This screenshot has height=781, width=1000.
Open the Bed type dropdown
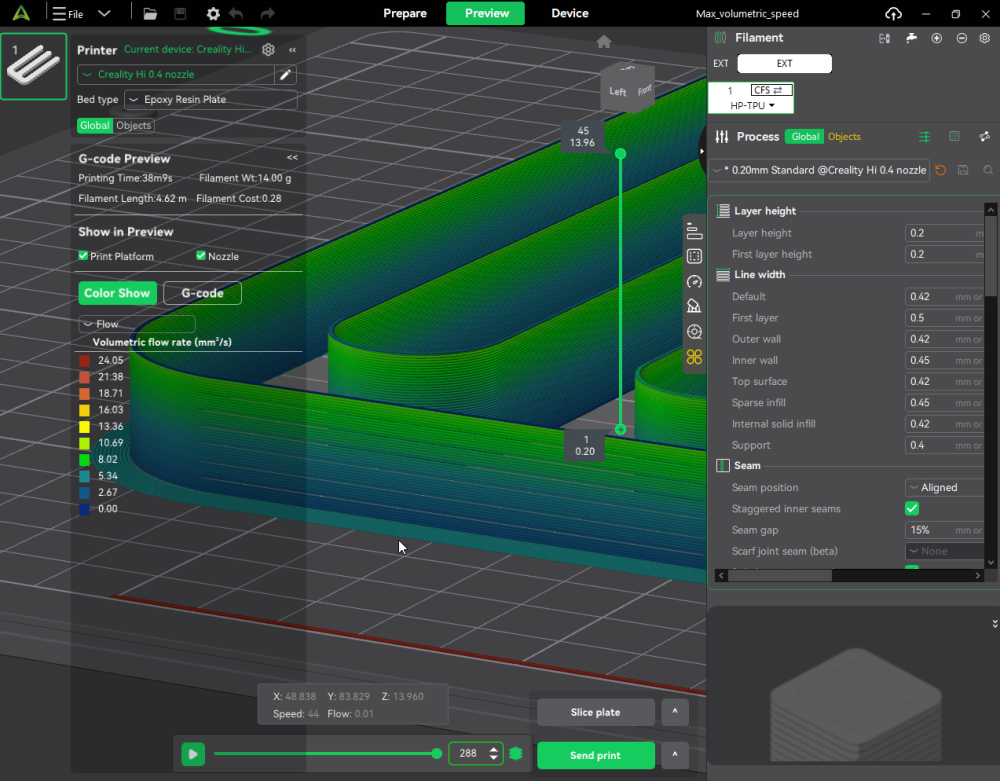click(211, 100)
